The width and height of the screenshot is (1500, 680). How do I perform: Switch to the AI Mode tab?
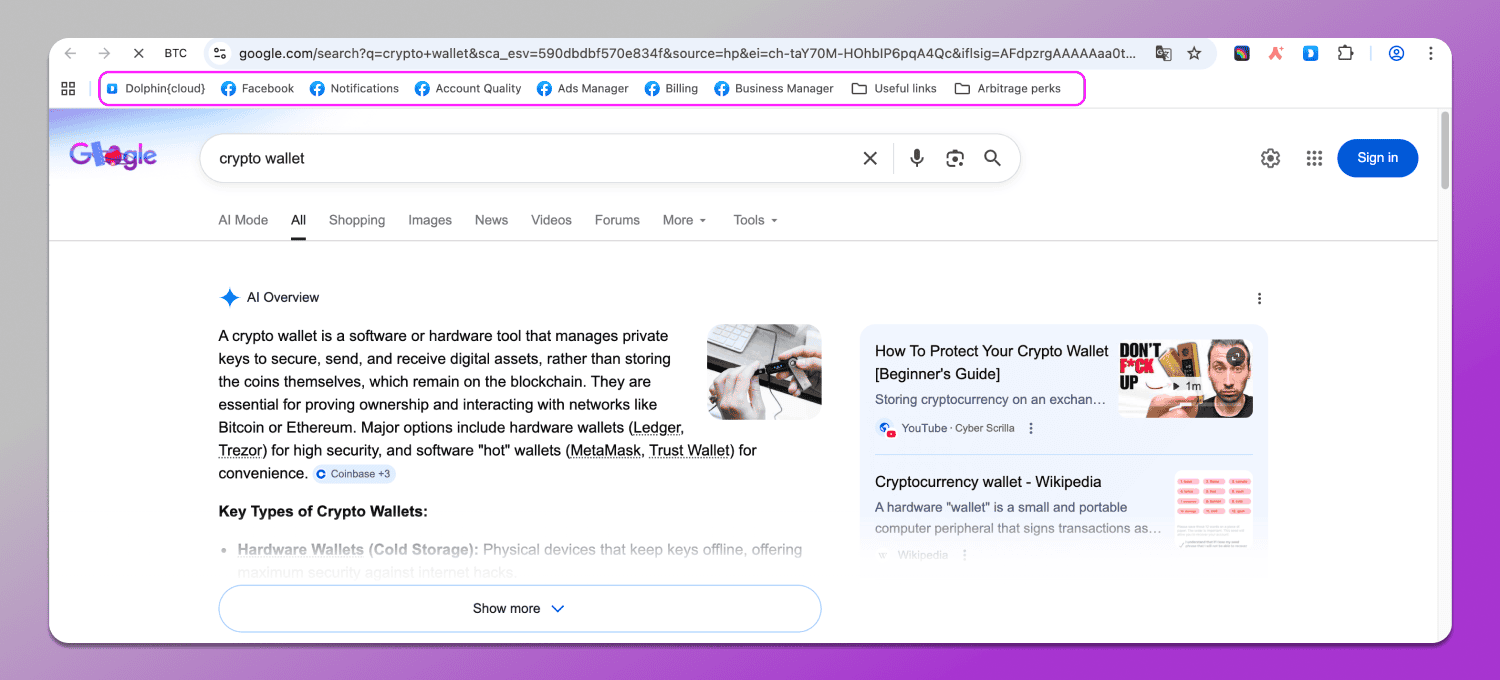(243, 220)
